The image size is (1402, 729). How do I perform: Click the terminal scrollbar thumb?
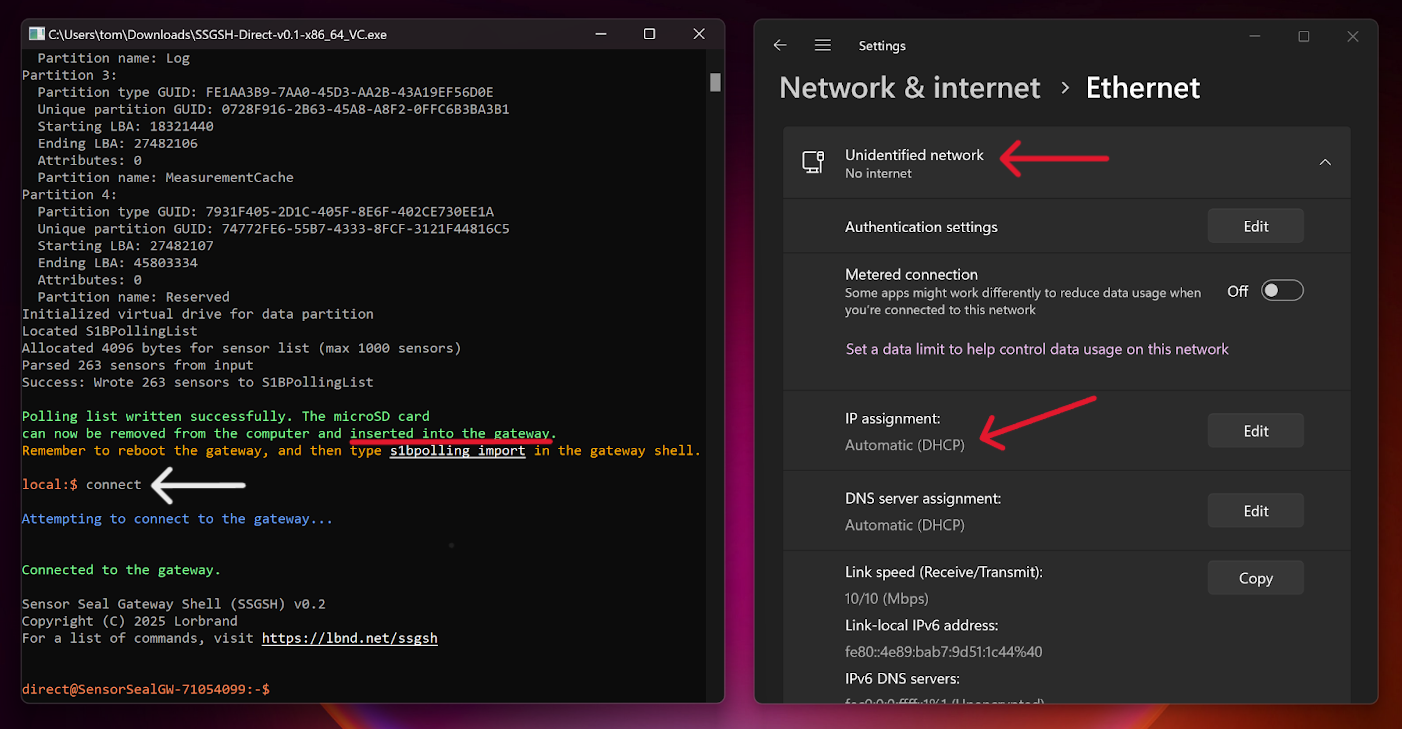(713, 82)
